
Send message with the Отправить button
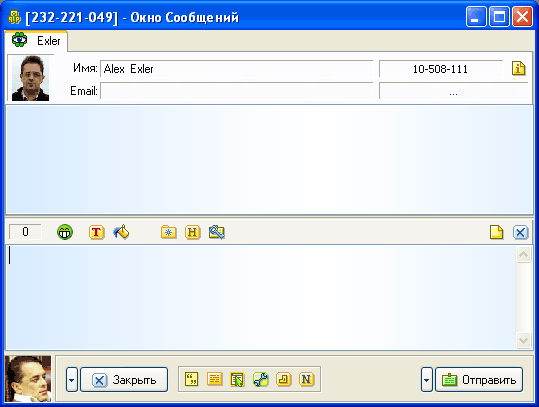tap(479, 380)
